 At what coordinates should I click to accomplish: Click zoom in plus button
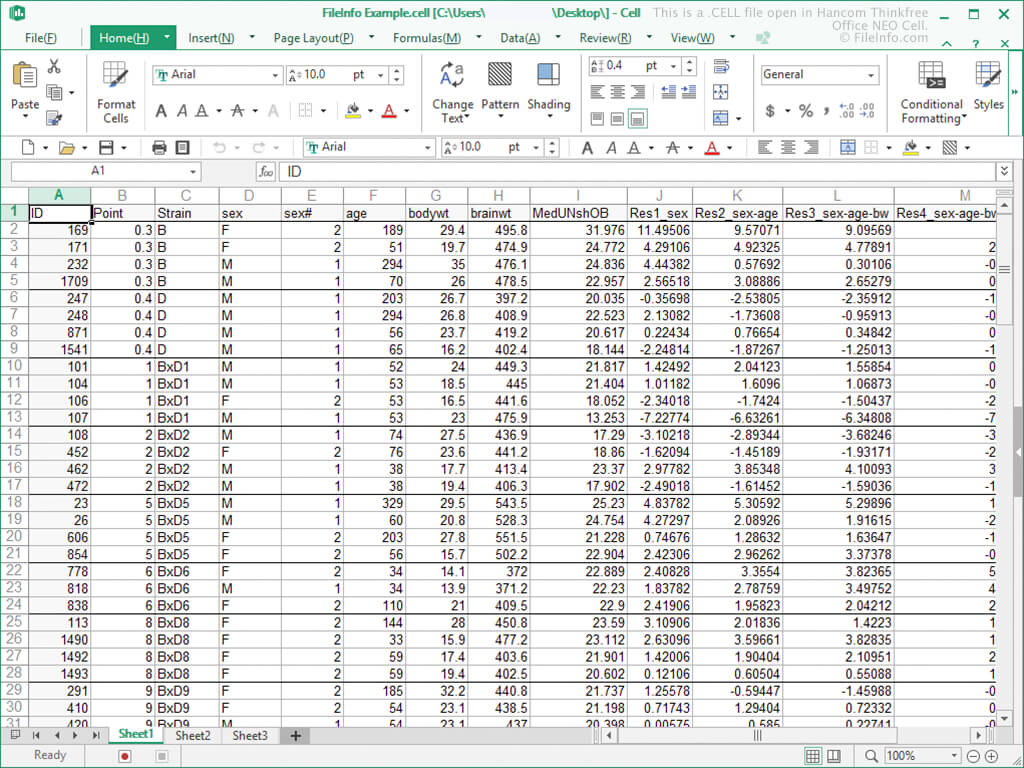[x=991, y=756]
